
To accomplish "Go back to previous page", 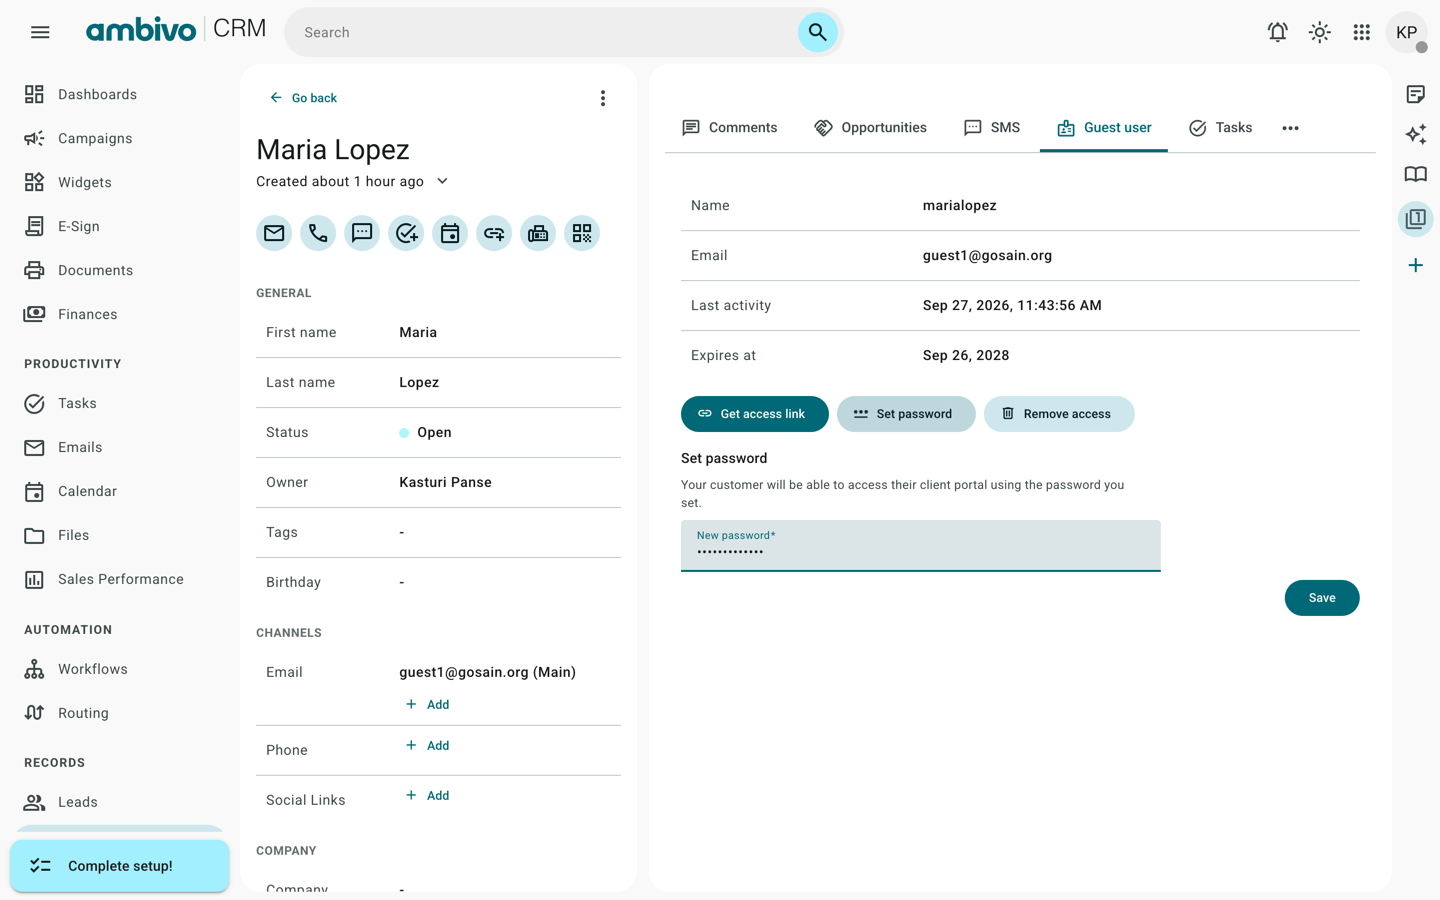I will pyautogui.click(x=303, y=98).
